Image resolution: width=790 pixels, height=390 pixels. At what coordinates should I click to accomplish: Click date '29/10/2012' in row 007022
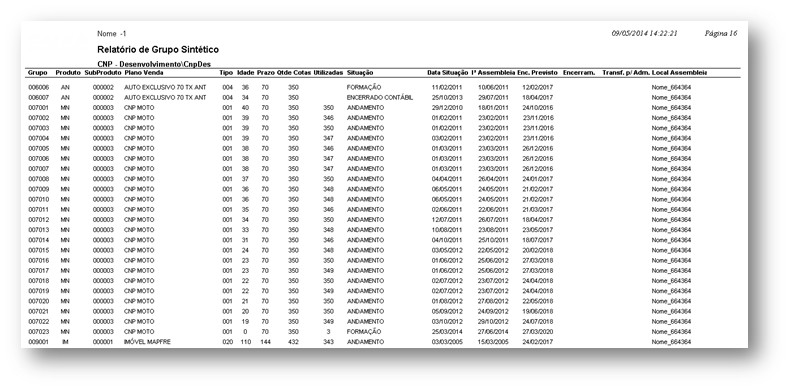point(493,321)
